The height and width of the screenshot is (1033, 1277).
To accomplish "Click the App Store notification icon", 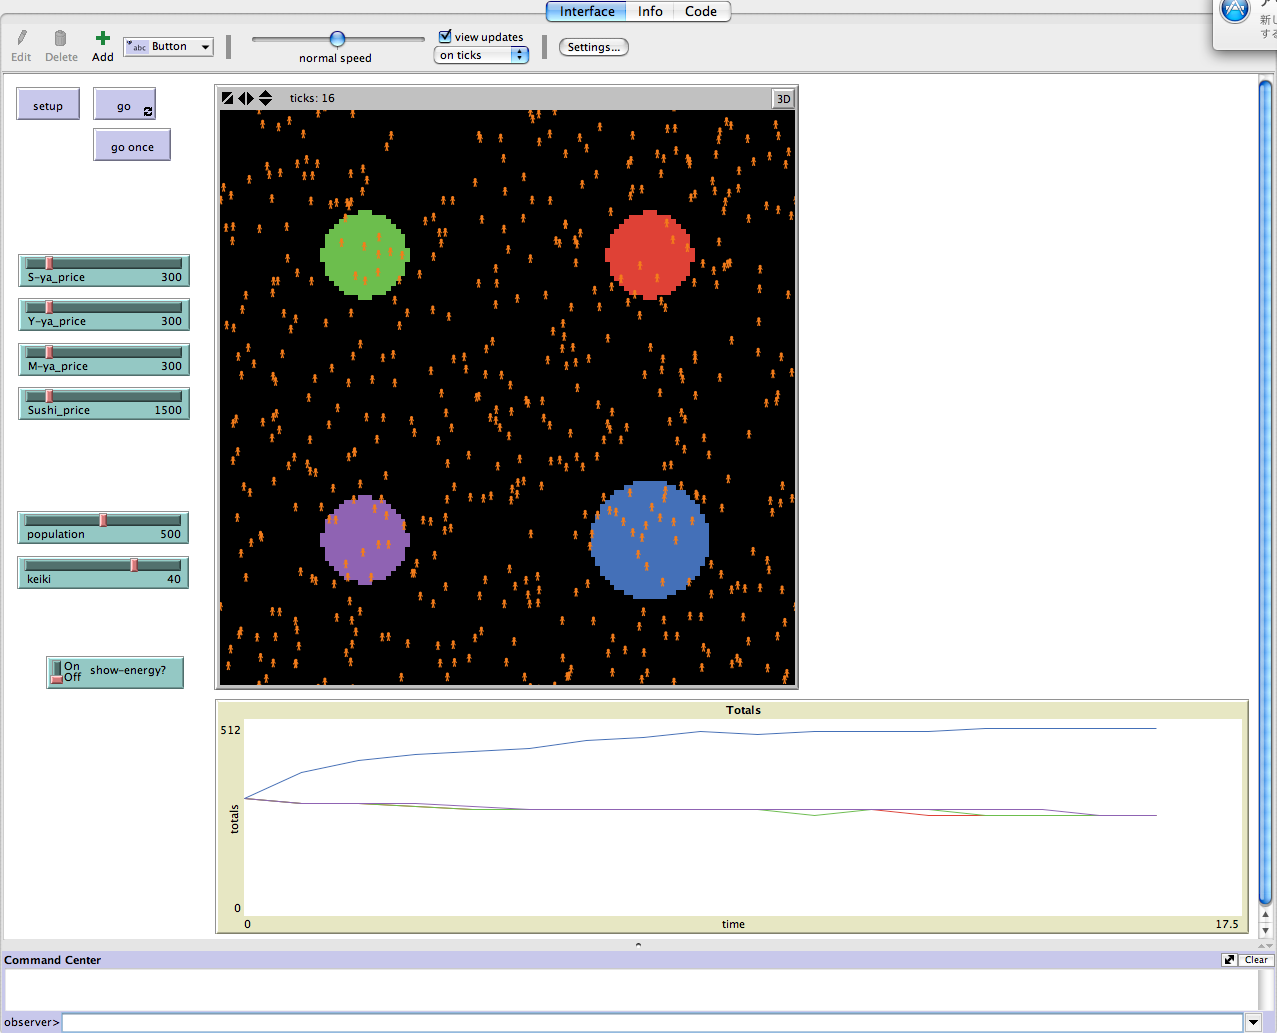I will [x=1236, y=11].
